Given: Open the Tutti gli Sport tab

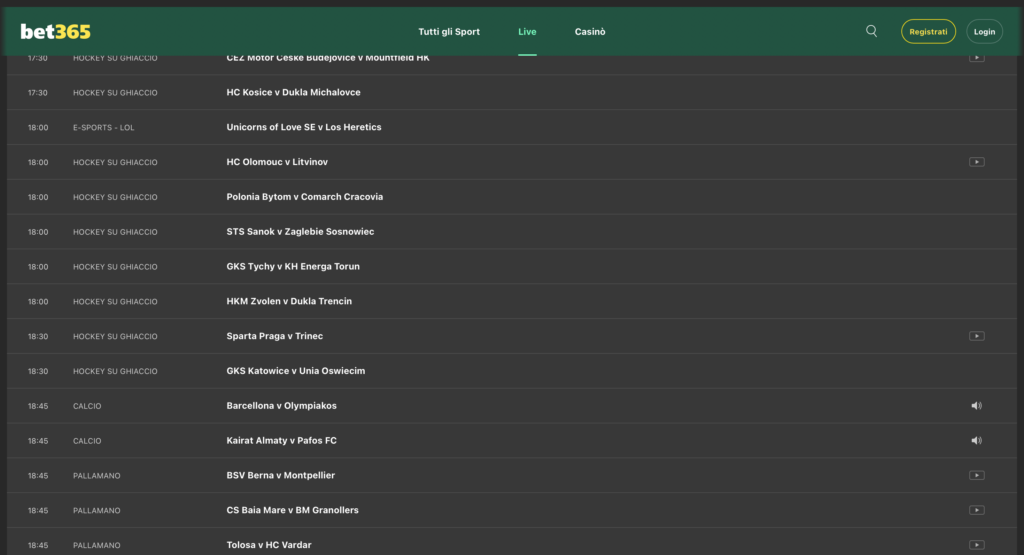Looking at the screenshot, I should (x=449, y=32).
